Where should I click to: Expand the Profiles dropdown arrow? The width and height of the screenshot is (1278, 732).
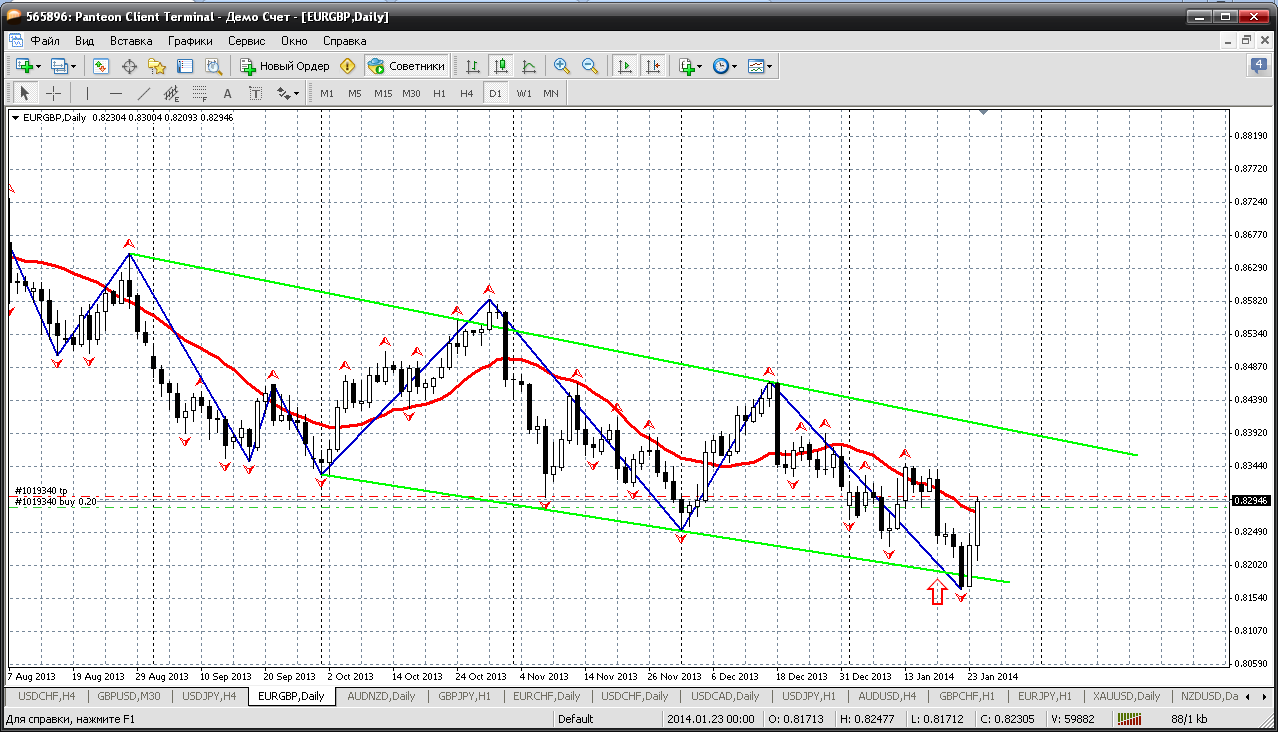pyautogui.click(x=73, y=67)
